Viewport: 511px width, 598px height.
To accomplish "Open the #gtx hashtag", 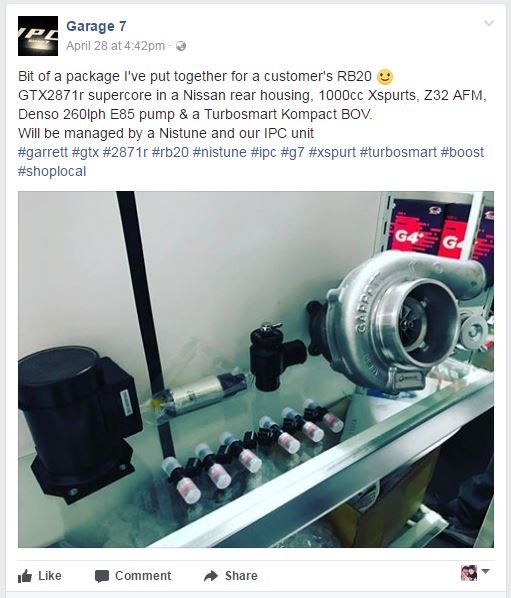I will click(x=85, y=152).
